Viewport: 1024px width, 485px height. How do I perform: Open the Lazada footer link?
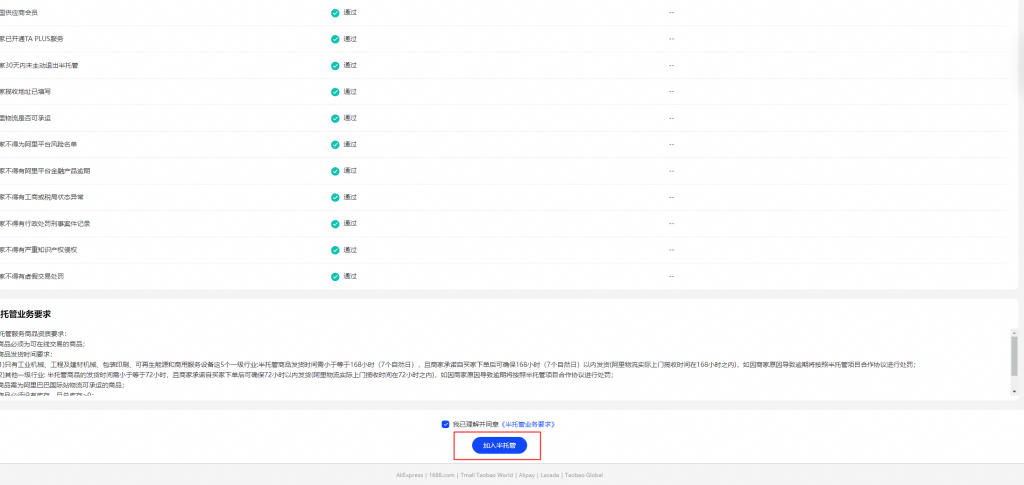click(x=549, y=475)
